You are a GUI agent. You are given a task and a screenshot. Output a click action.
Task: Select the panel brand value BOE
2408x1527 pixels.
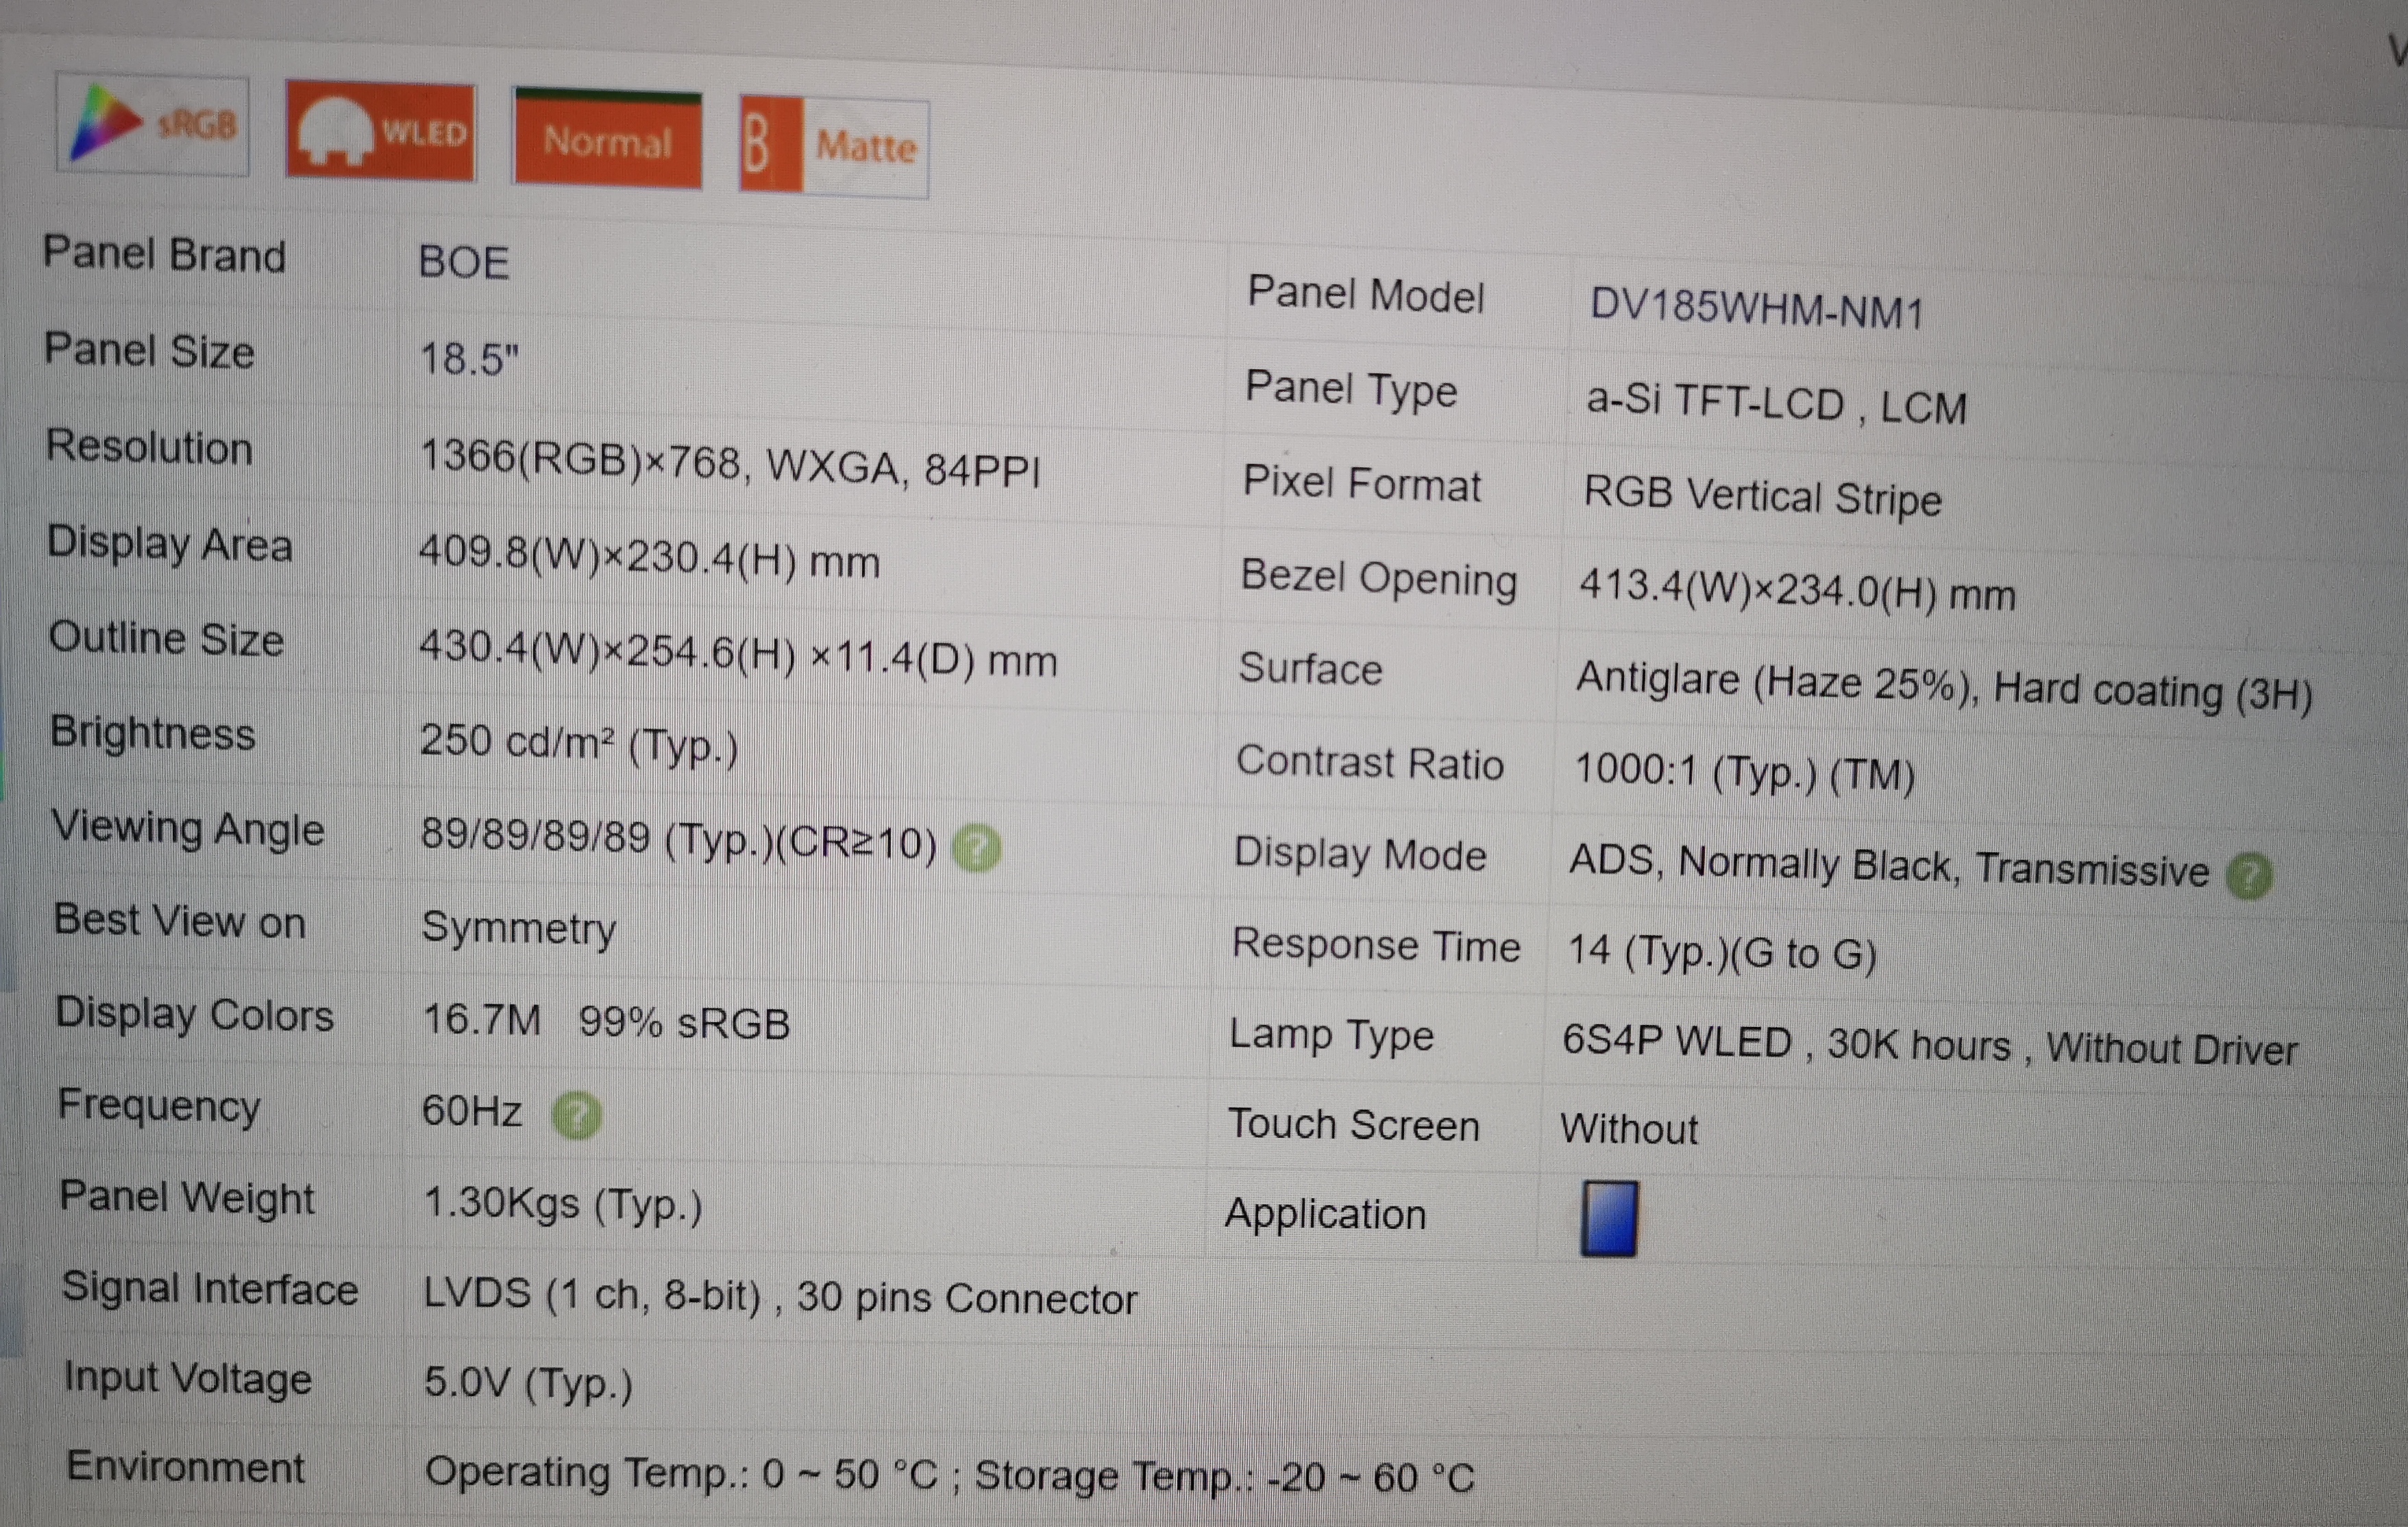coord(464,263)
